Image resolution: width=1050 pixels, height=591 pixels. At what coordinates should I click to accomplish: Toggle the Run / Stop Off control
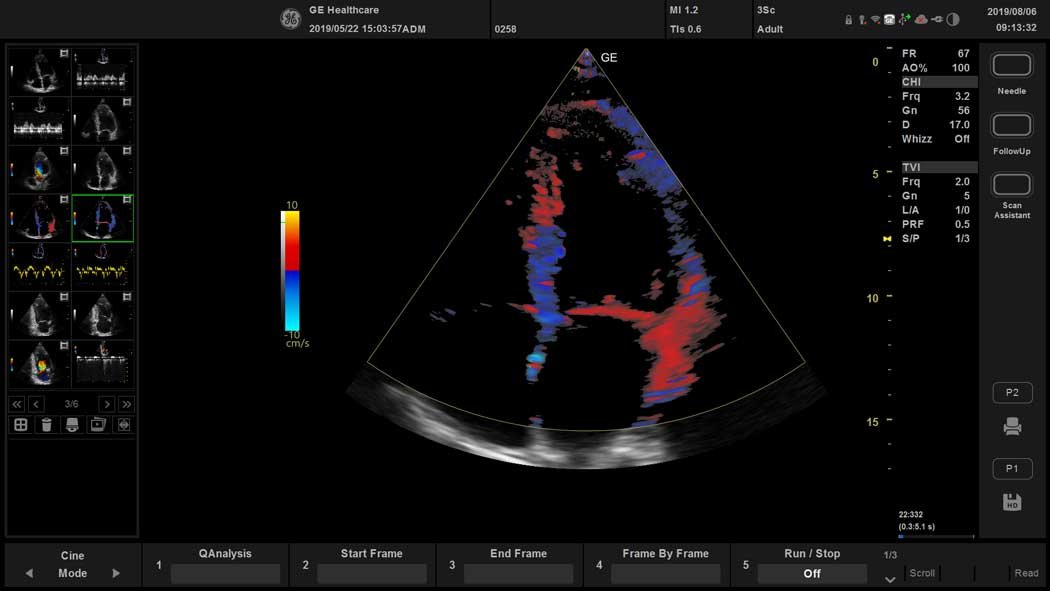[x=811, y=574]
